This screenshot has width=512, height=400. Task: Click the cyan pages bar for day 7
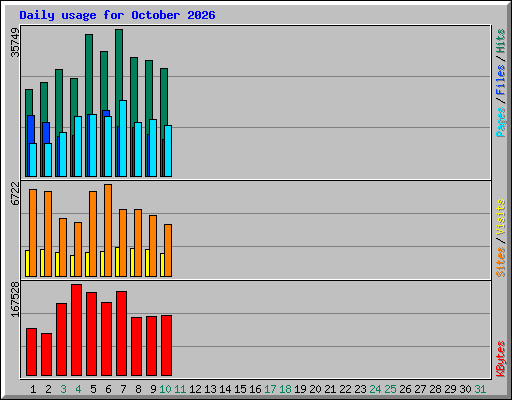(x=123, y=138)
